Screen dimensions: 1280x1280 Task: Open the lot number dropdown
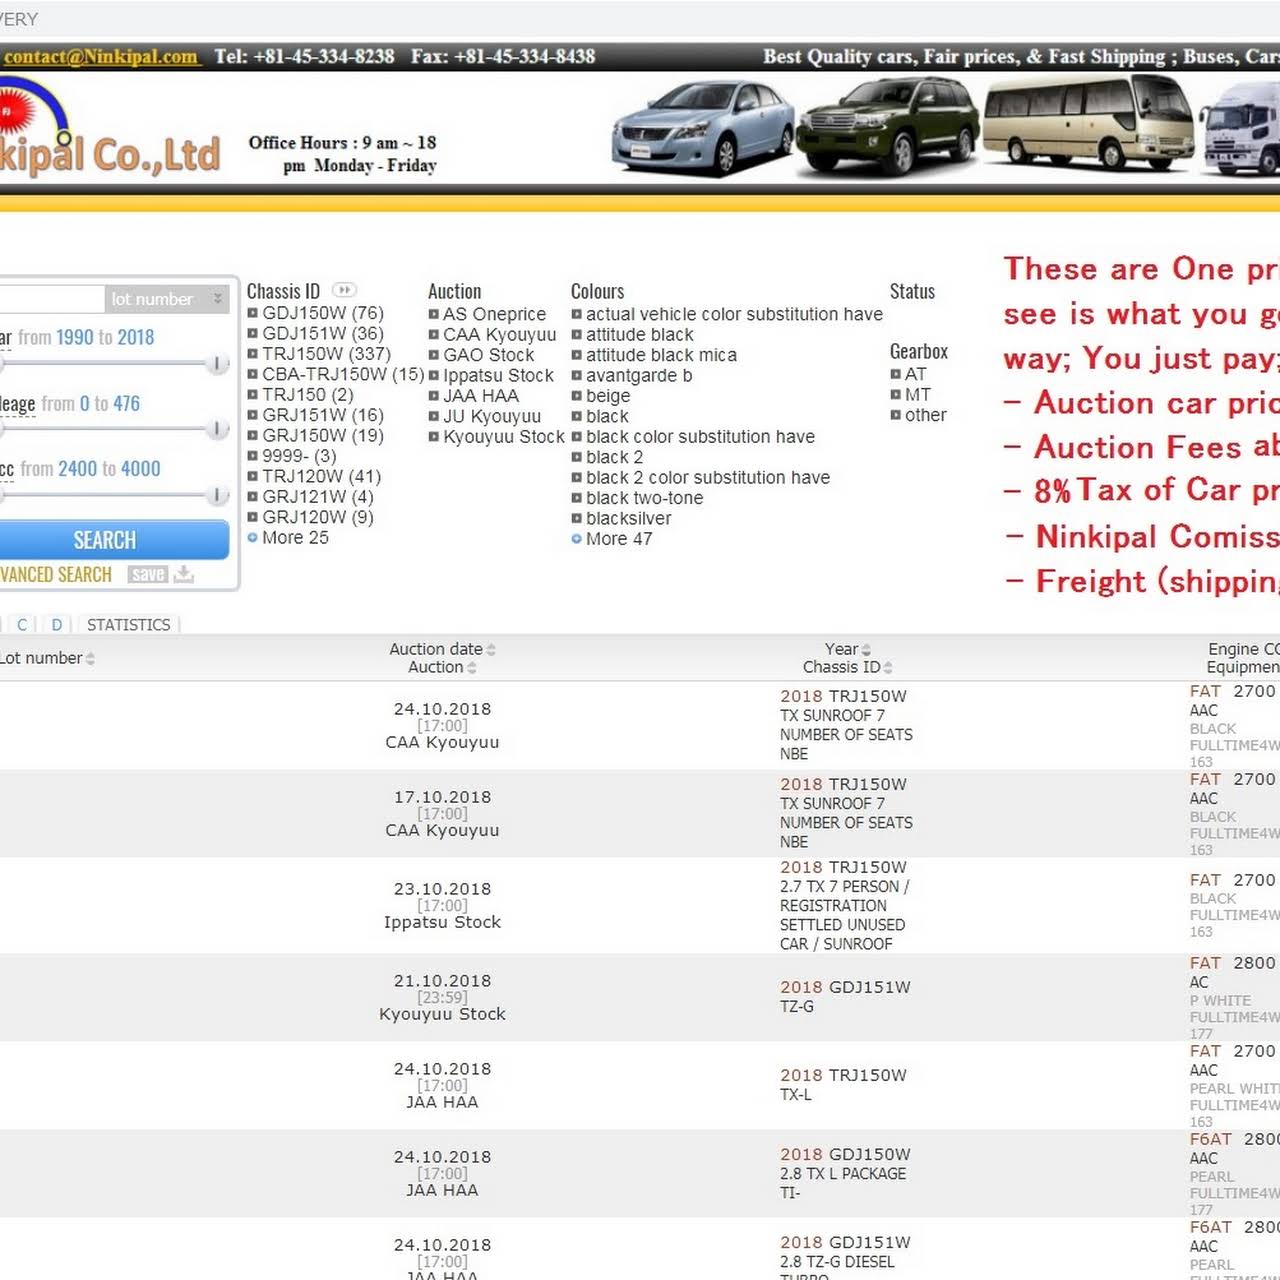tap(166, 299)
